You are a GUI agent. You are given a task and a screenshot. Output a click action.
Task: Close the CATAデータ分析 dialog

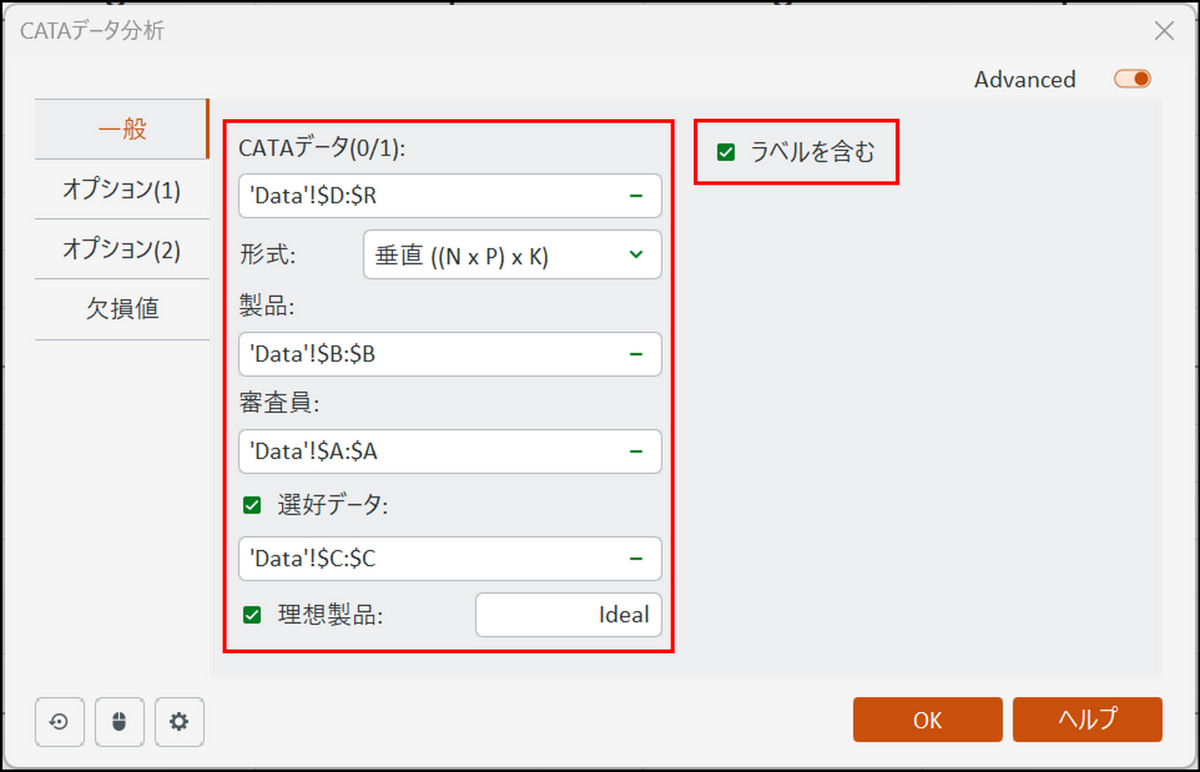point(1164,31)
